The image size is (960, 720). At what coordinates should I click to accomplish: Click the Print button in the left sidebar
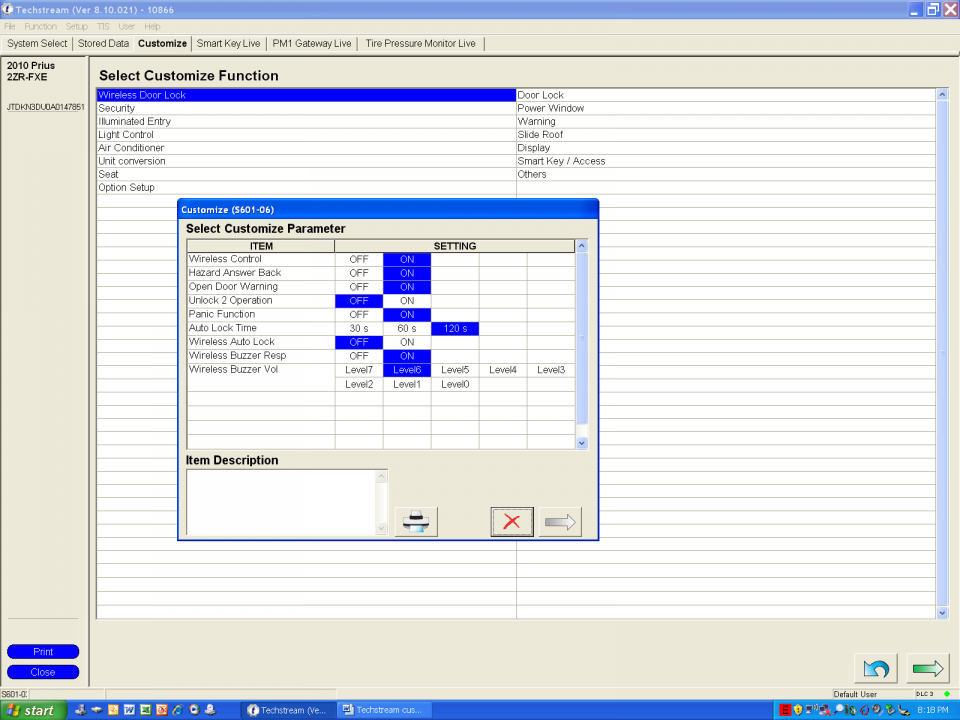(43, 652)
